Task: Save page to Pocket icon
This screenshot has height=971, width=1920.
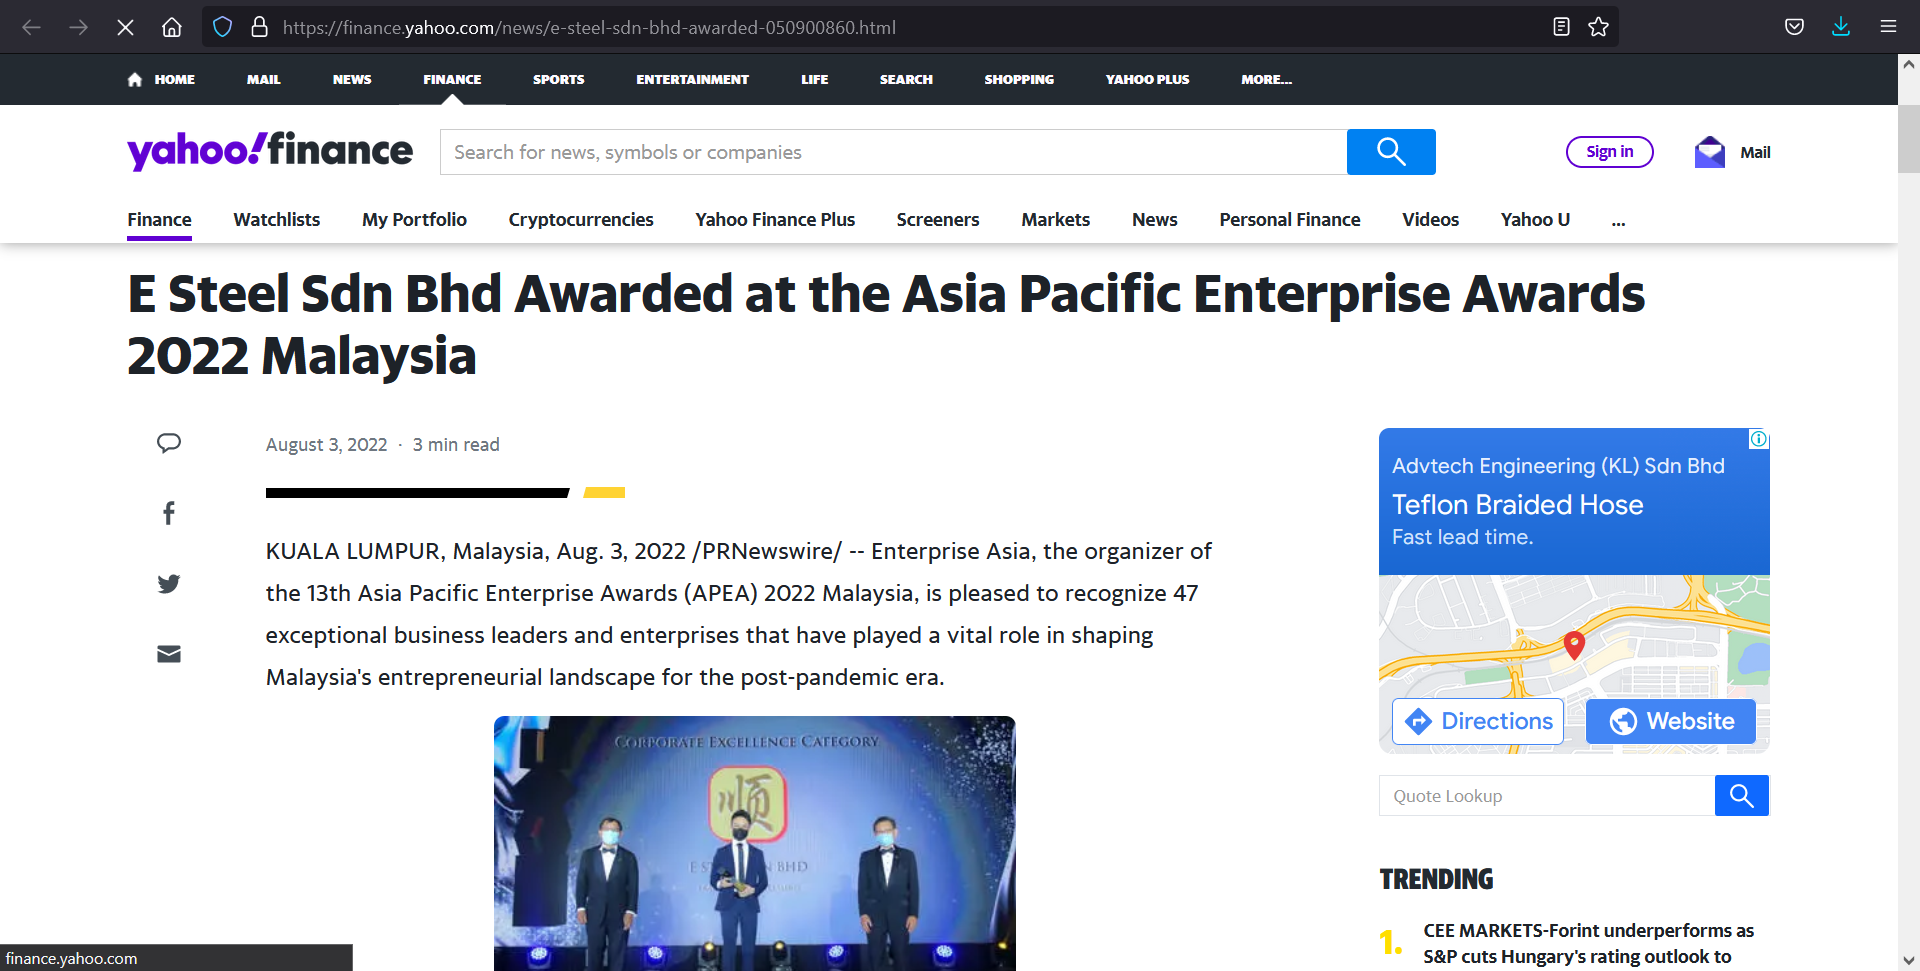Action: (x=1794, y=27)
